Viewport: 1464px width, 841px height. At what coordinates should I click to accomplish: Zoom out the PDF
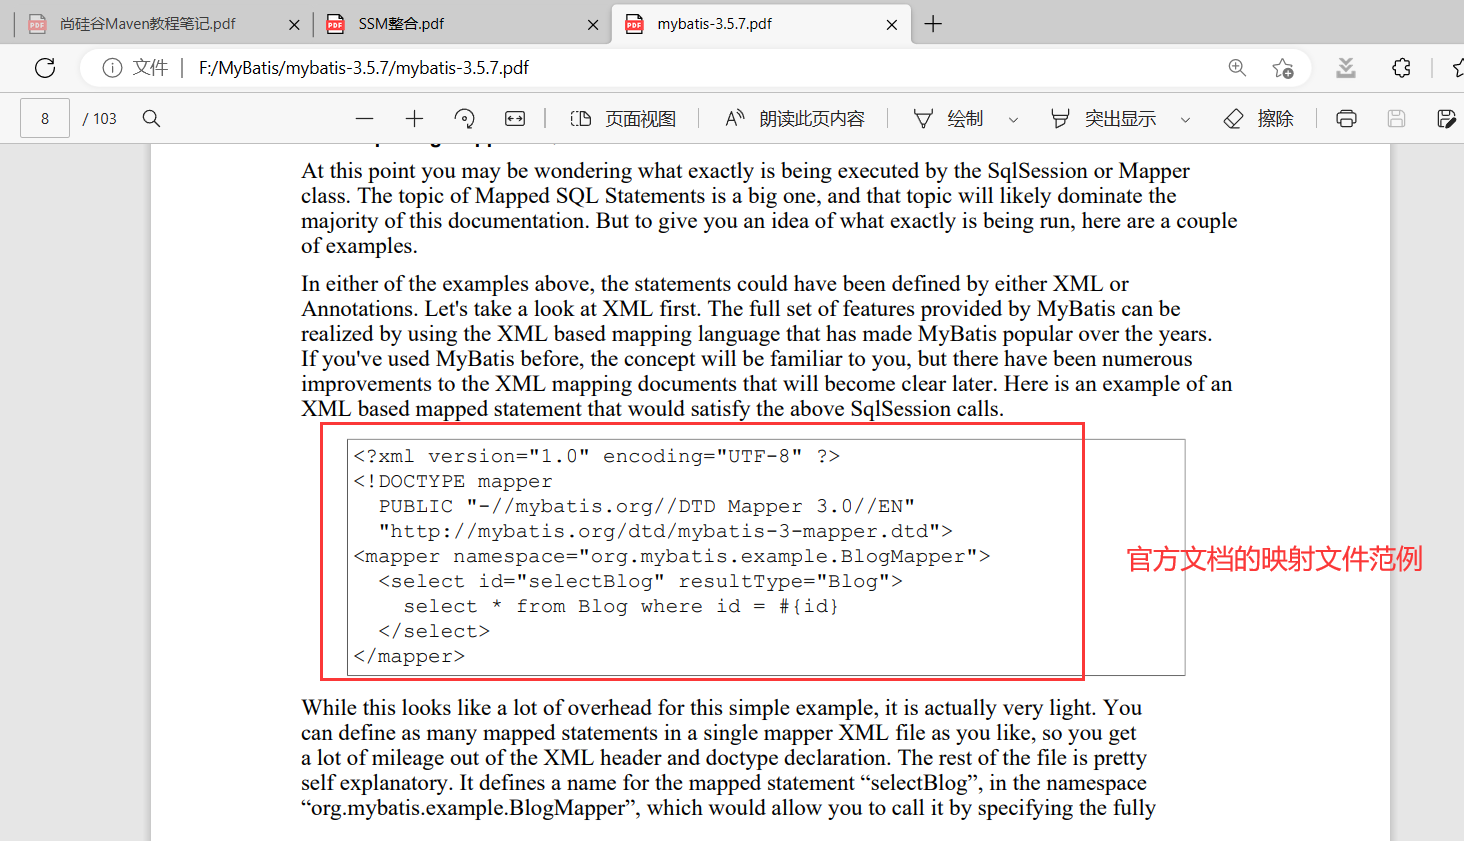(x=364, y=118)
